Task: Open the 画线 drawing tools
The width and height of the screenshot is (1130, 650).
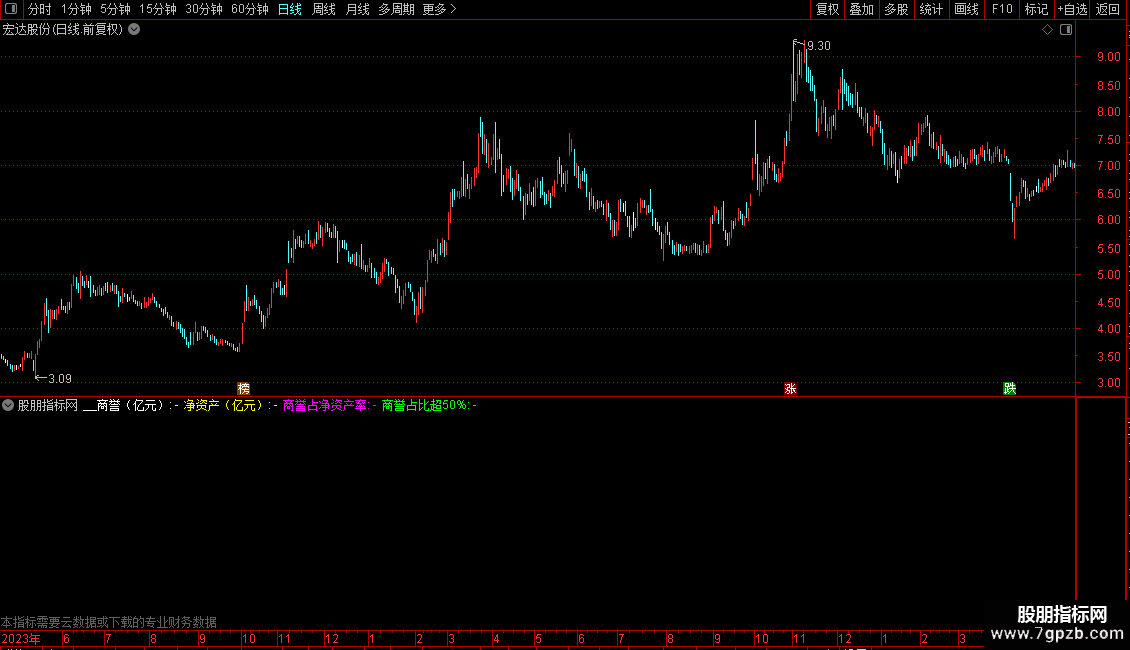Action: 966,9
